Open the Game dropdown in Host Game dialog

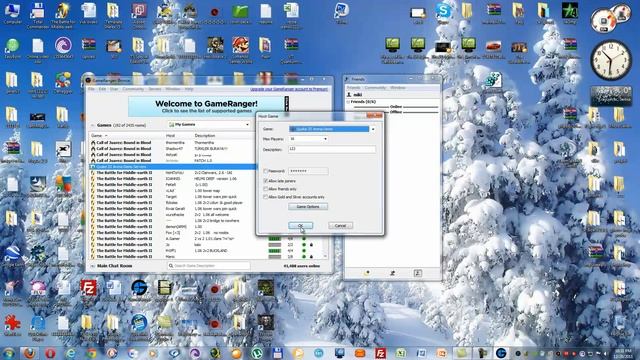332,129
